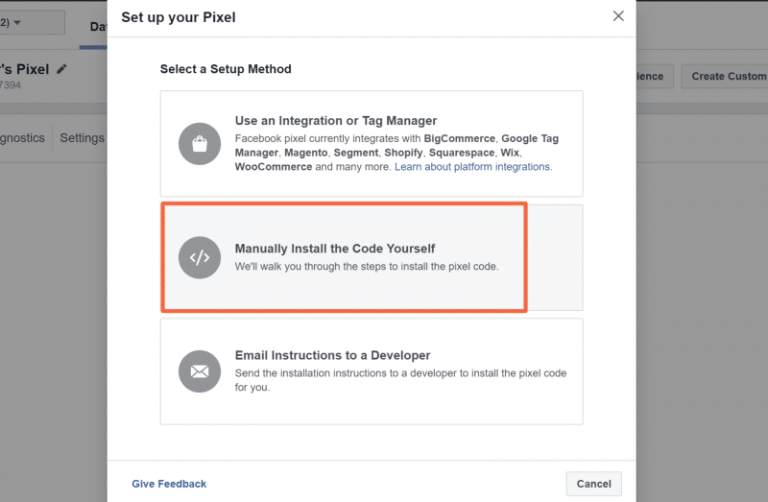Click the pixel code walkthrough description text
The width and height of the screenshot is (768, 502).
(366, 266)
